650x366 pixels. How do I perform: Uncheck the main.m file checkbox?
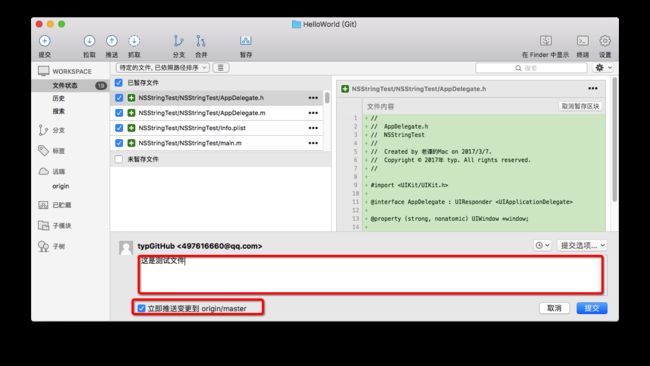tap(119, 143)
